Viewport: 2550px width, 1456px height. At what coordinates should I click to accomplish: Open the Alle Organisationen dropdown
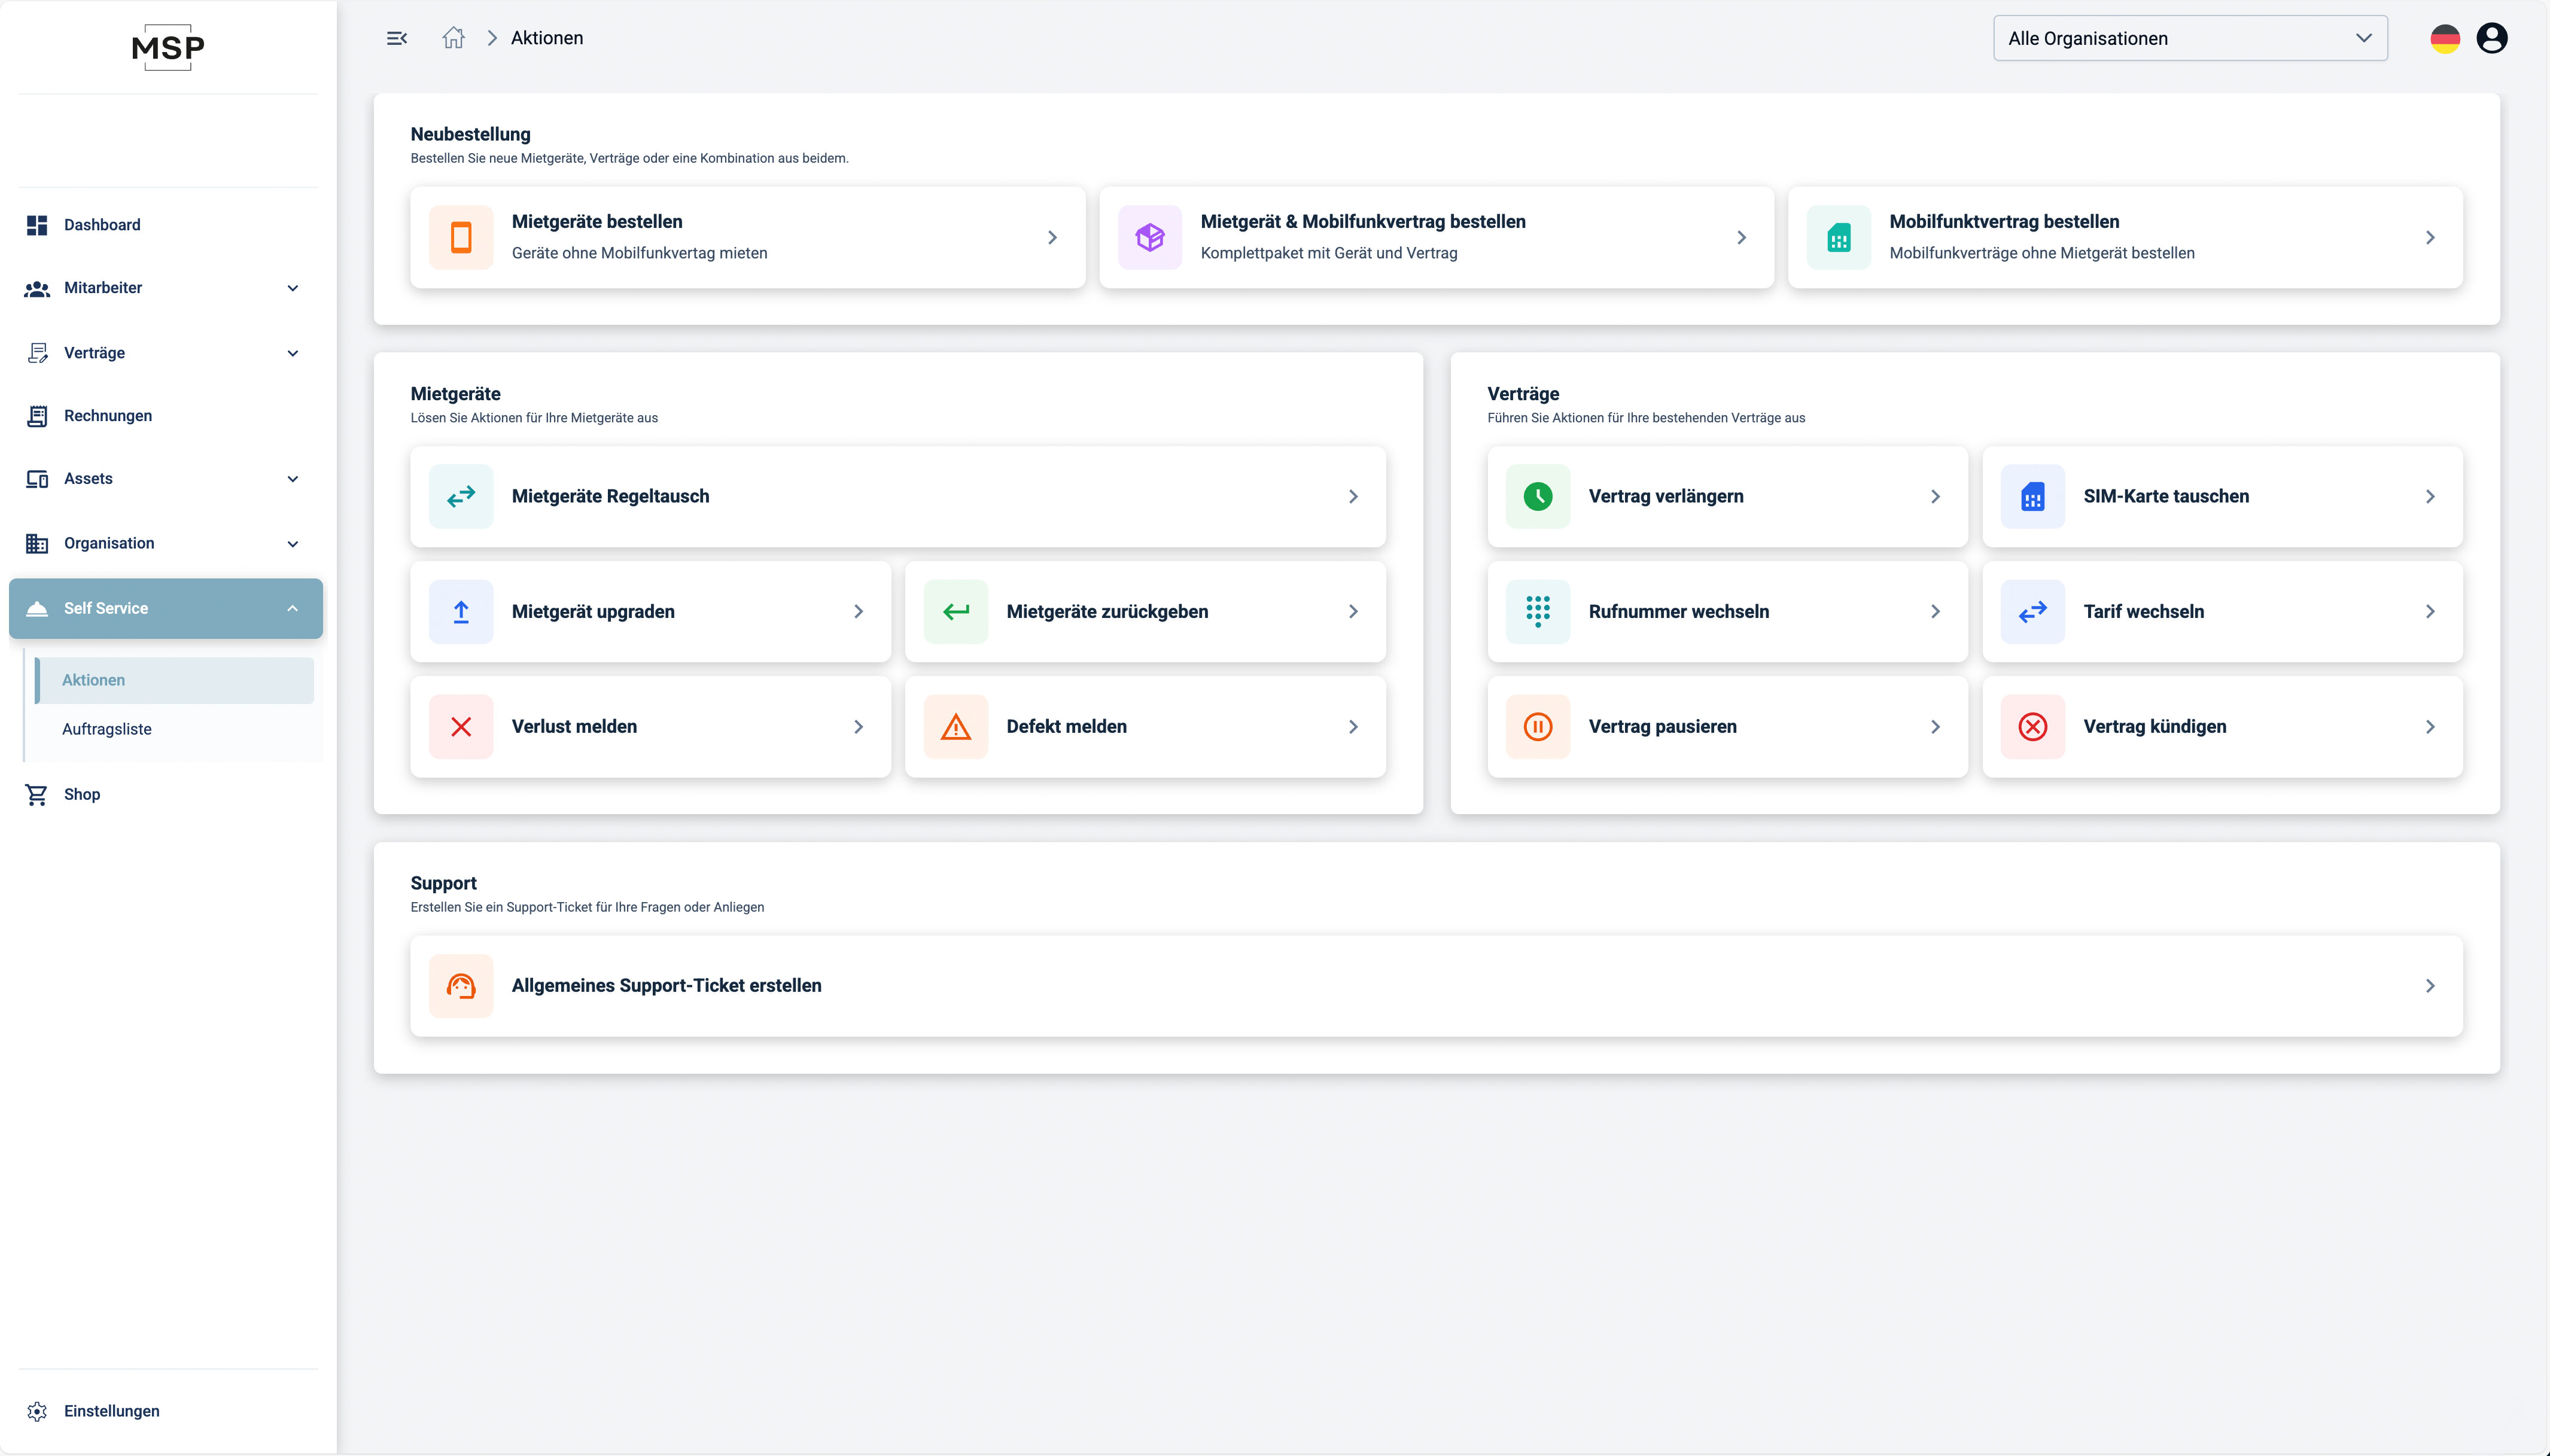point(2190,38)
